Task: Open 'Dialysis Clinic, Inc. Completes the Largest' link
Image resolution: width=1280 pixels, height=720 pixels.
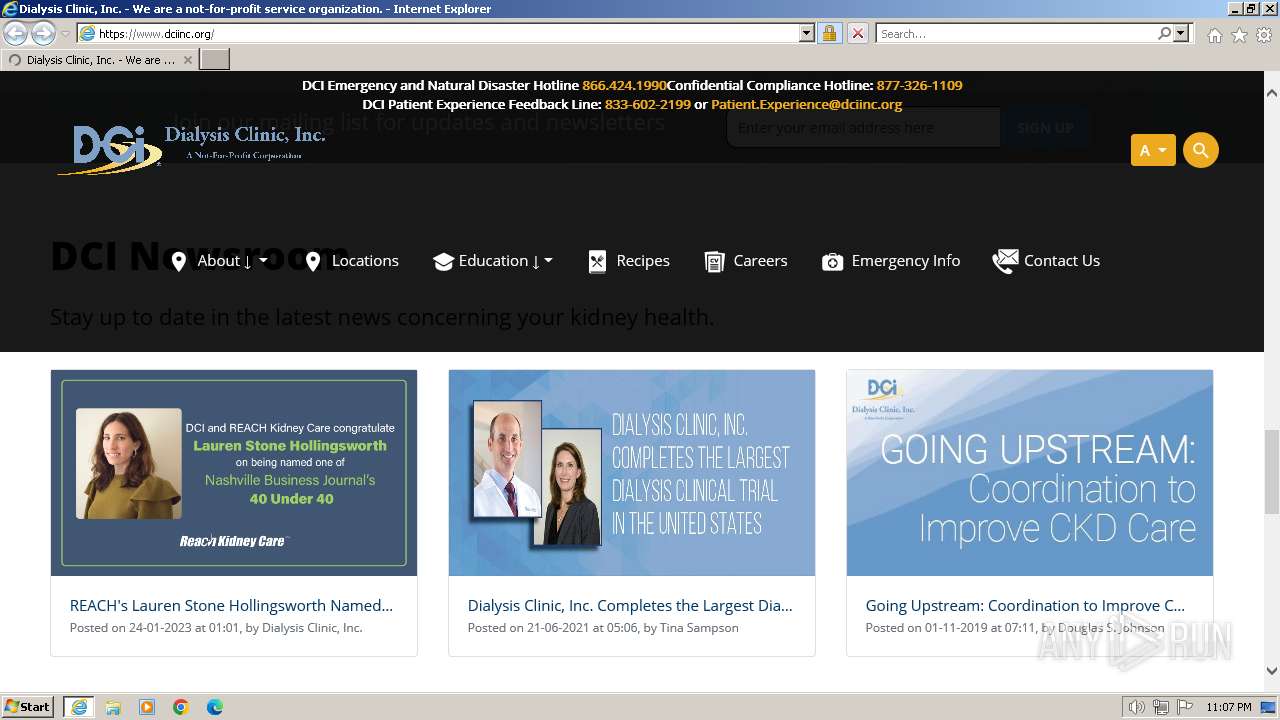Action: click(630, 605)
